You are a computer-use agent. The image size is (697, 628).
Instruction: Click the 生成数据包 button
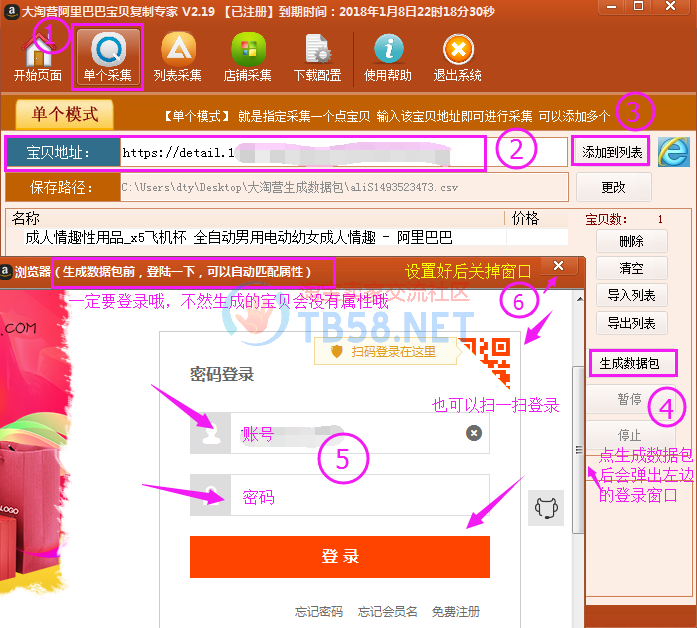(x=633, y=363)
